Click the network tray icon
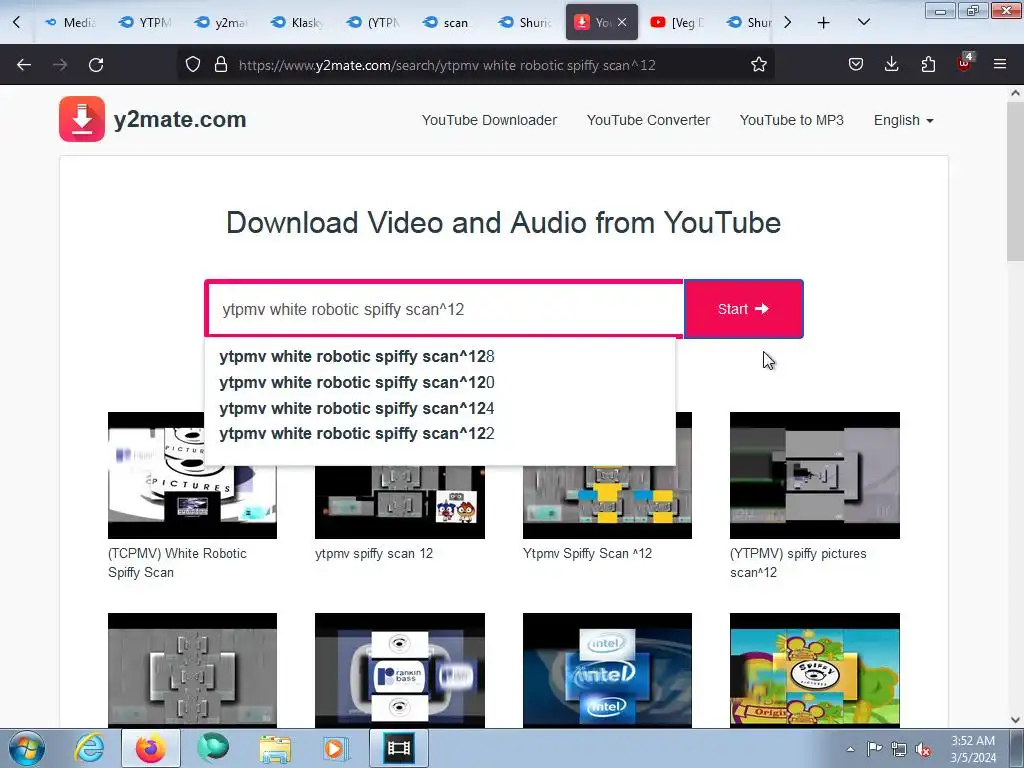 tap(899, 749)
